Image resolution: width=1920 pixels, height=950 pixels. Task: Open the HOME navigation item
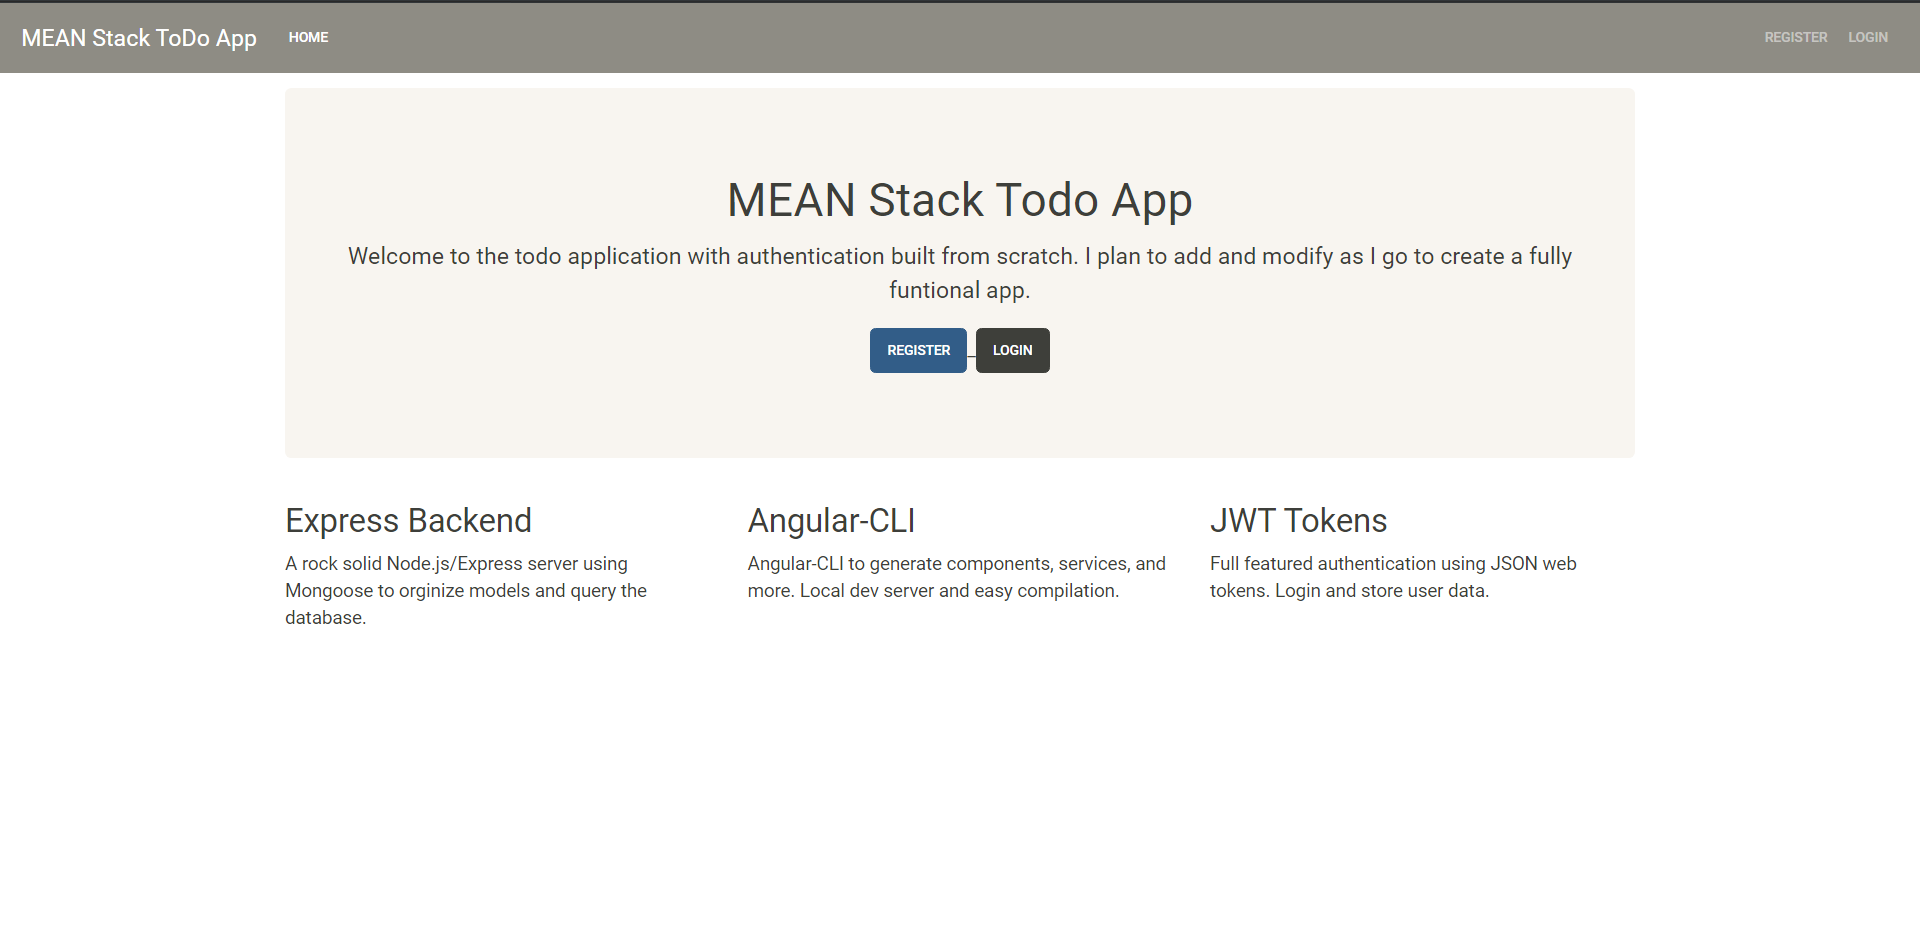pos(308,37)
